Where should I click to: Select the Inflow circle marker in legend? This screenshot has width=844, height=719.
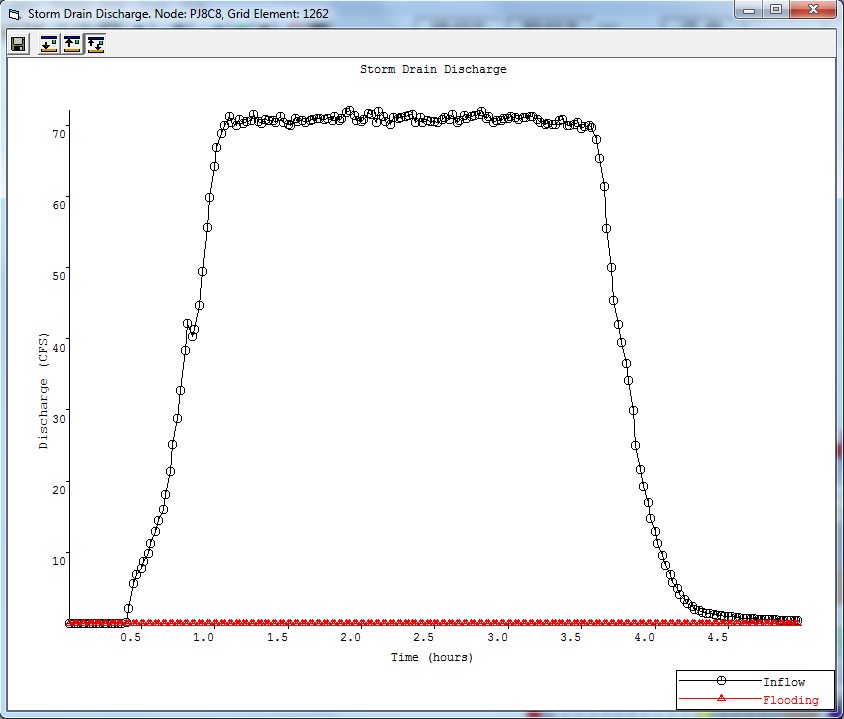(720, 681)
